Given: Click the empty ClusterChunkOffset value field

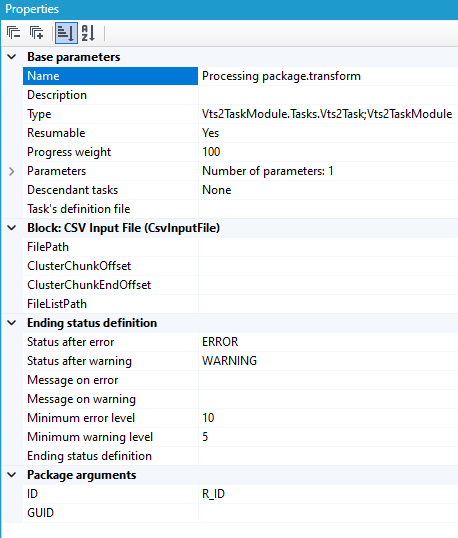Looking at the screenshot, I should (328, 266).
